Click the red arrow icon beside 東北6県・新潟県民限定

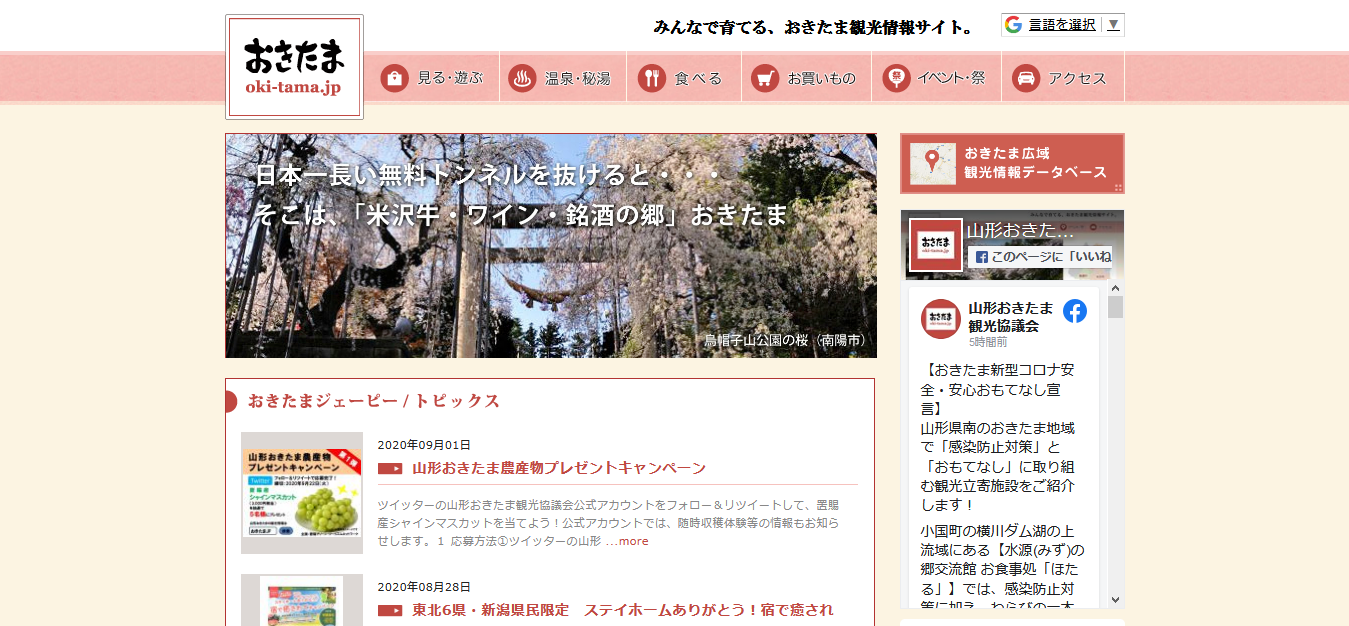tap(390, 610)
